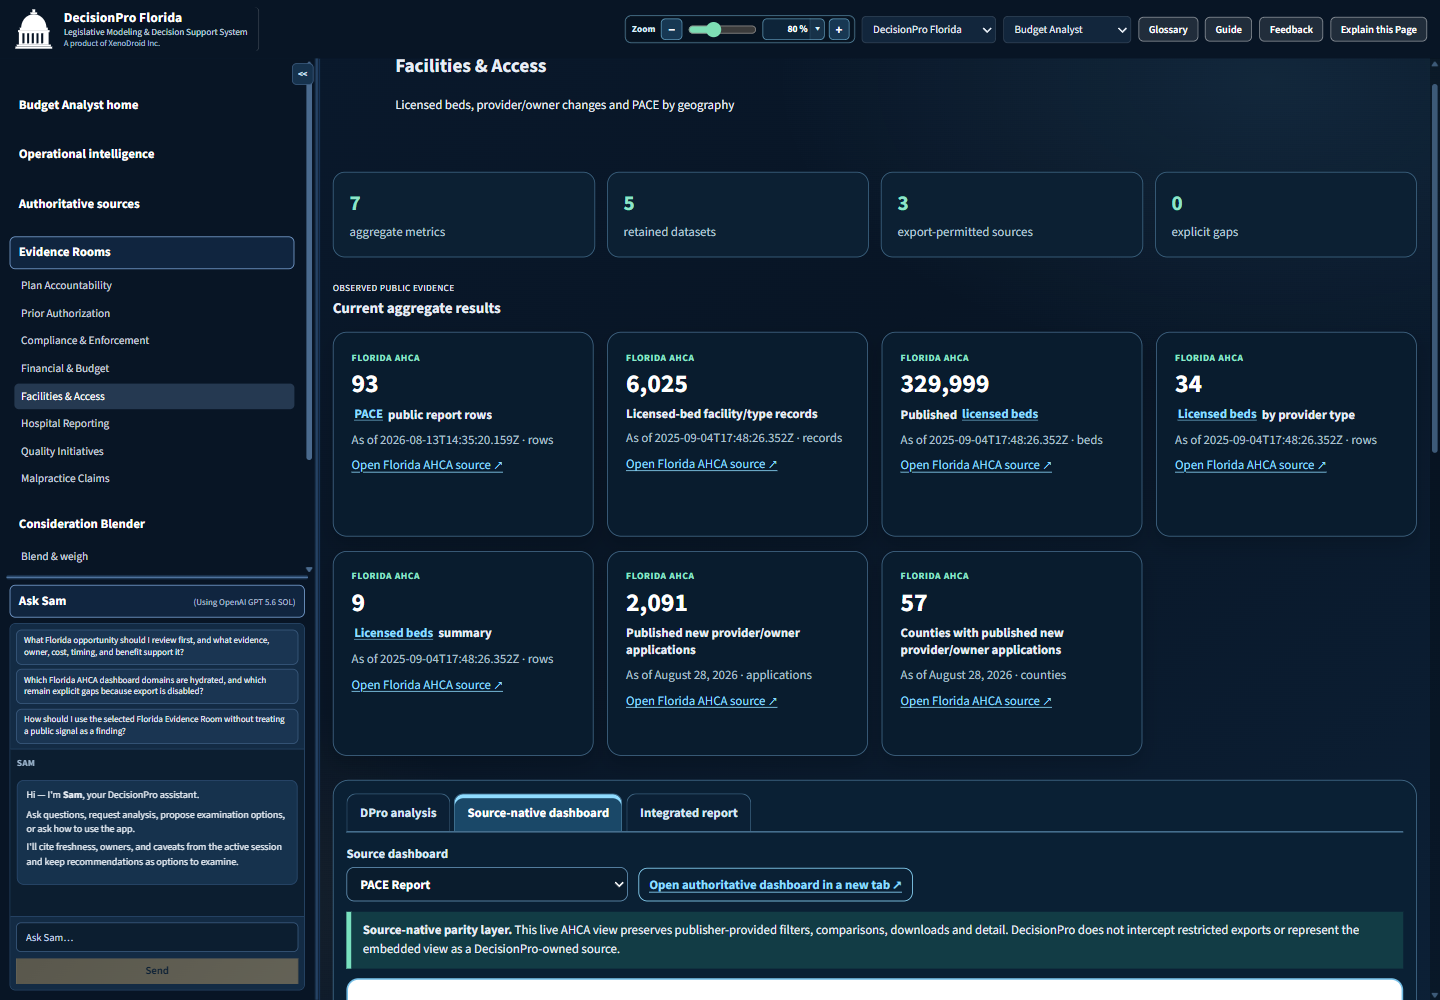Choose the Florida opportunity review suggested question

(x=157, y=646)
